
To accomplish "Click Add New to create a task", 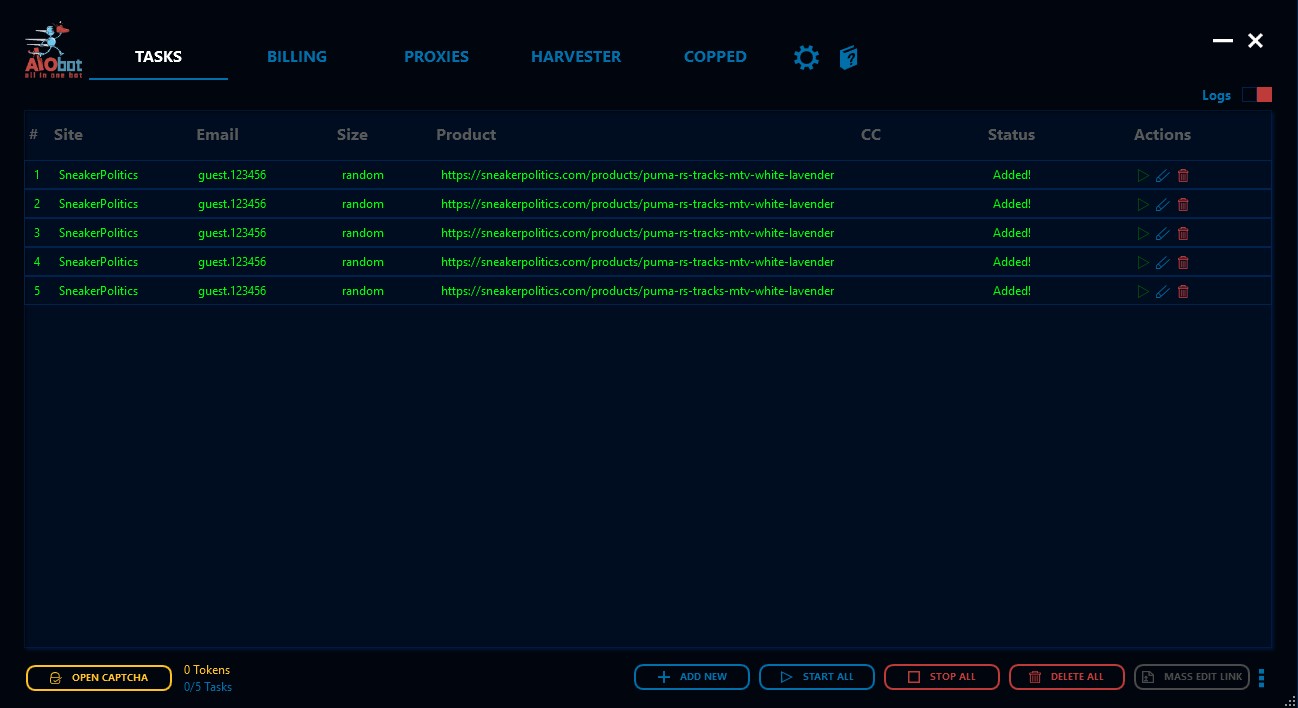I will [692, 677].
